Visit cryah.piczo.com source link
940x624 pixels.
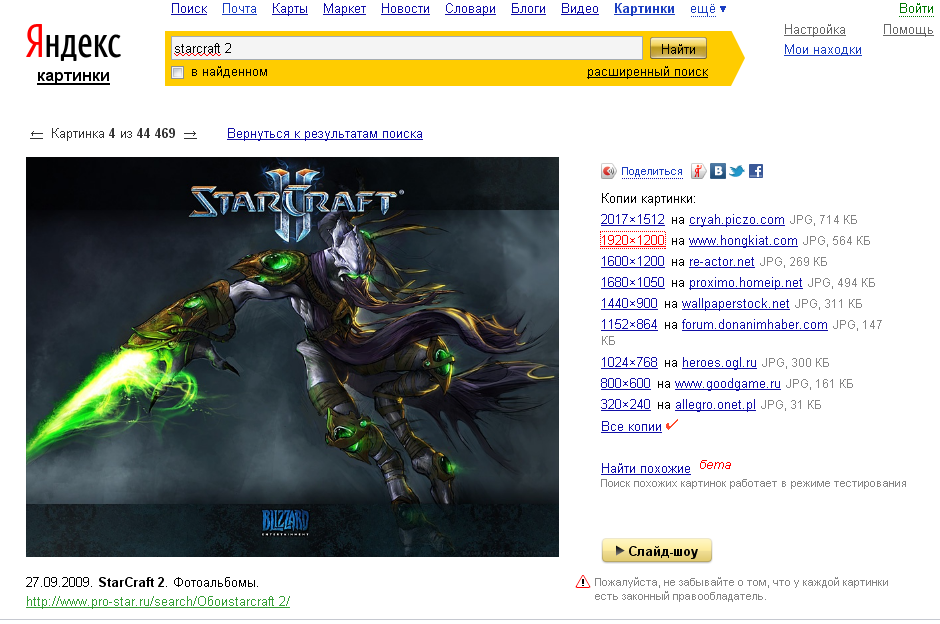pyautogui.click(x=737, y=219)
